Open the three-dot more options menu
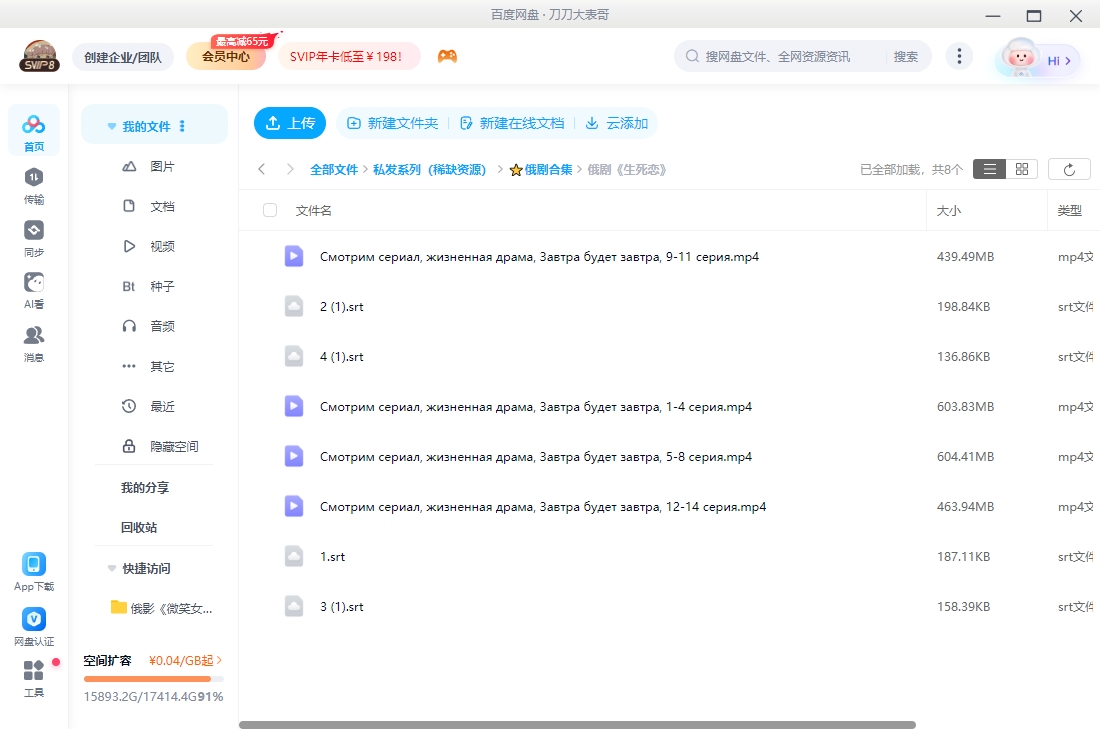1100x729 pixels. click(x=959, y=56)
